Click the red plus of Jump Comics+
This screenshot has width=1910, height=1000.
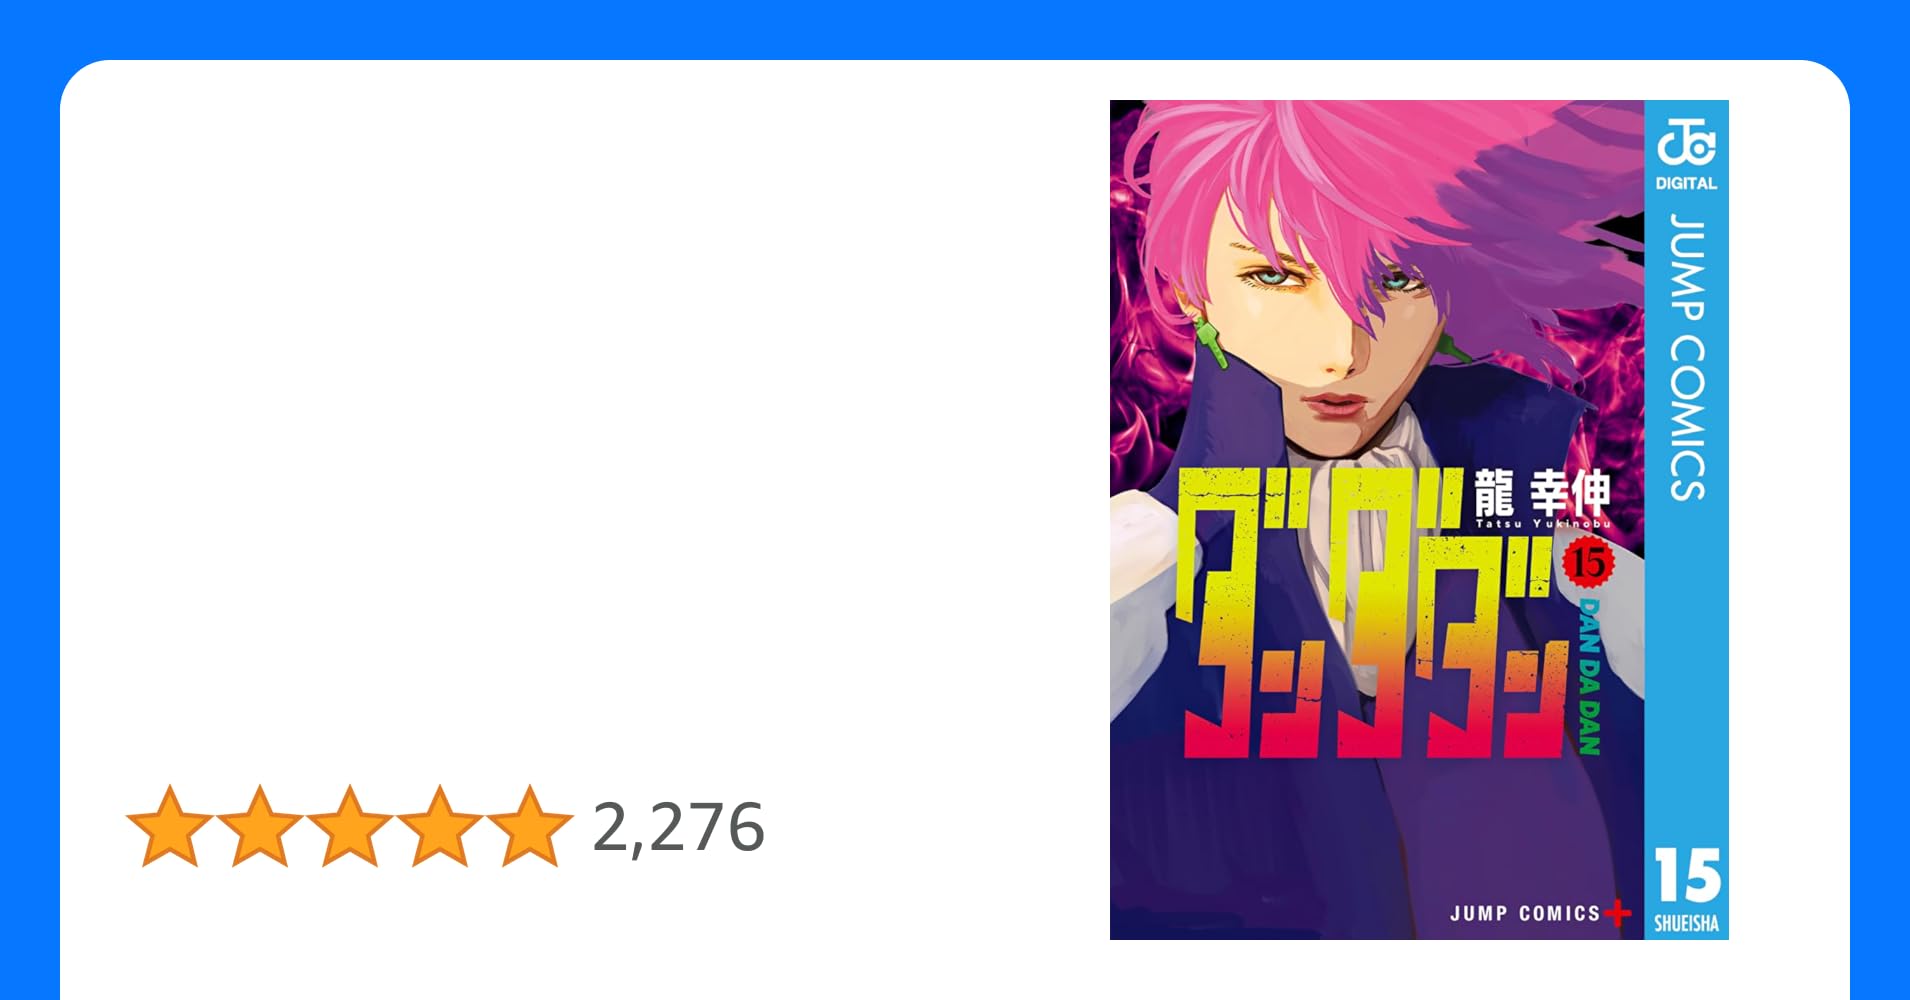pos(1617,913)
